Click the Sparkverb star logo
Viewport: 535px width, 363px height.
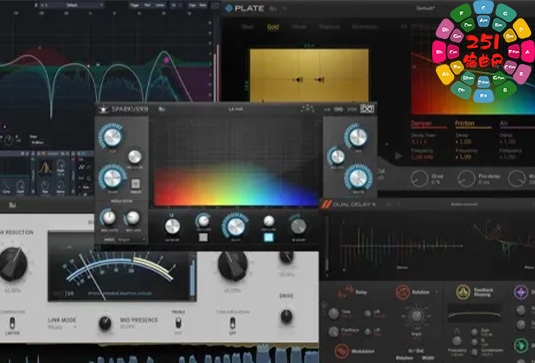pyautogui.click(x=103, y=109)
